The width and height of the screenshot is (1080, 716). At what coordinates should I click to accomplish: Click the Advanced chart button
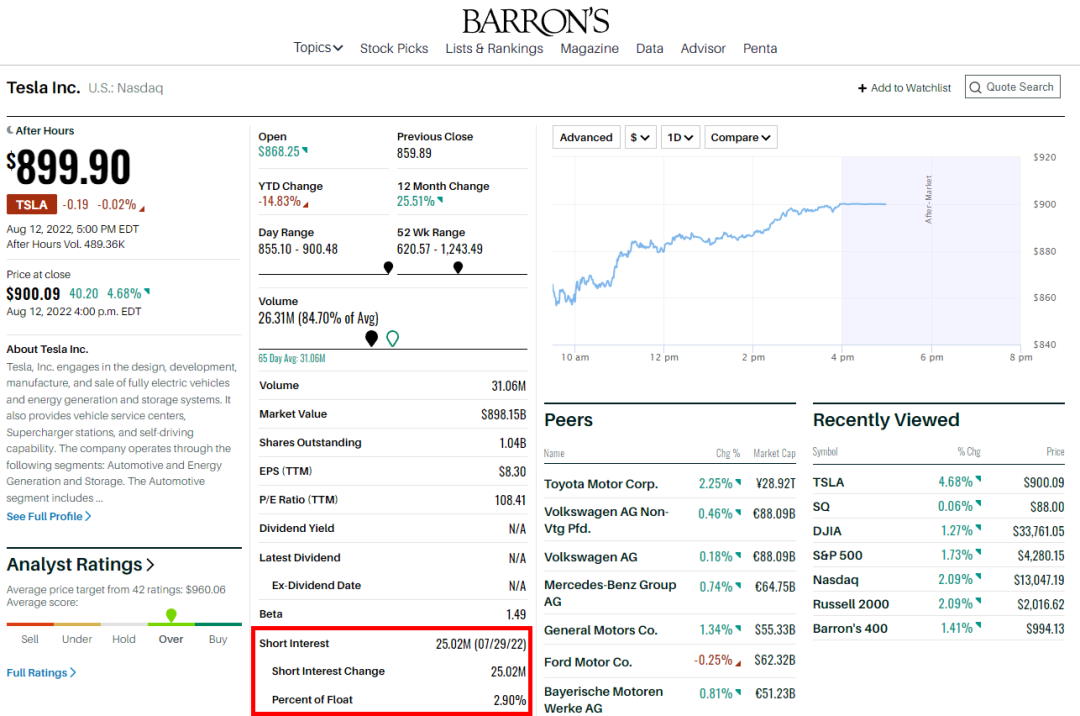(585, 137)
